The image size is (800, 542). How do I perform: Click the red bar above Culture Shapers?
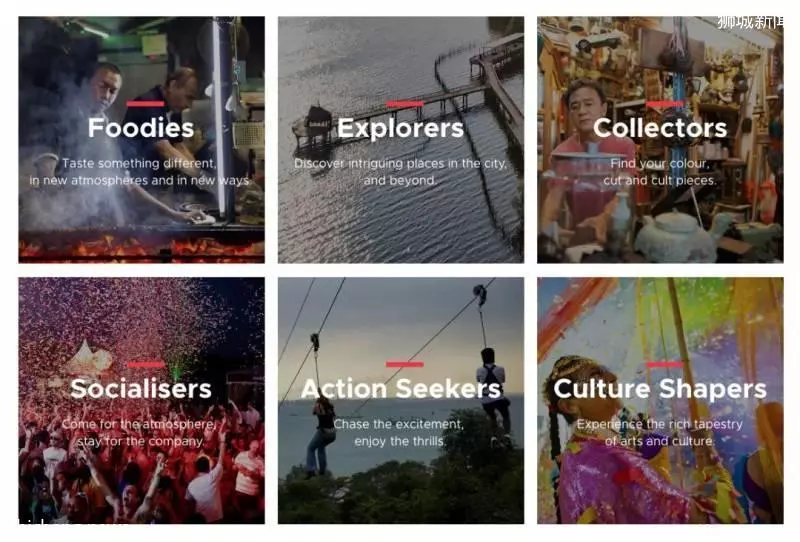coord(664,364)
